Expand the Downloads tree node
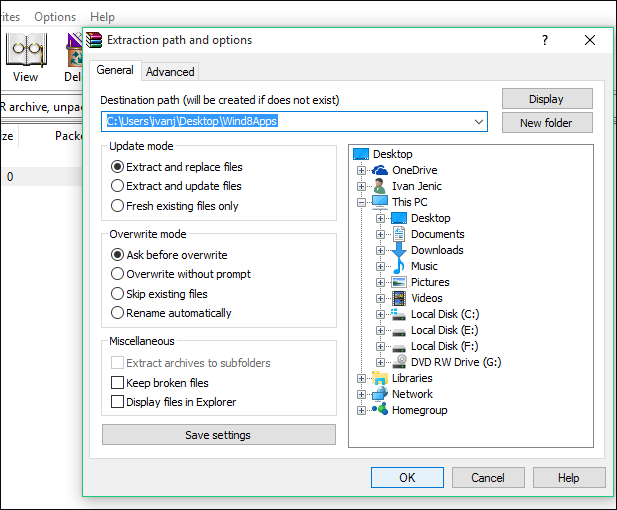 tap(380, 250)
